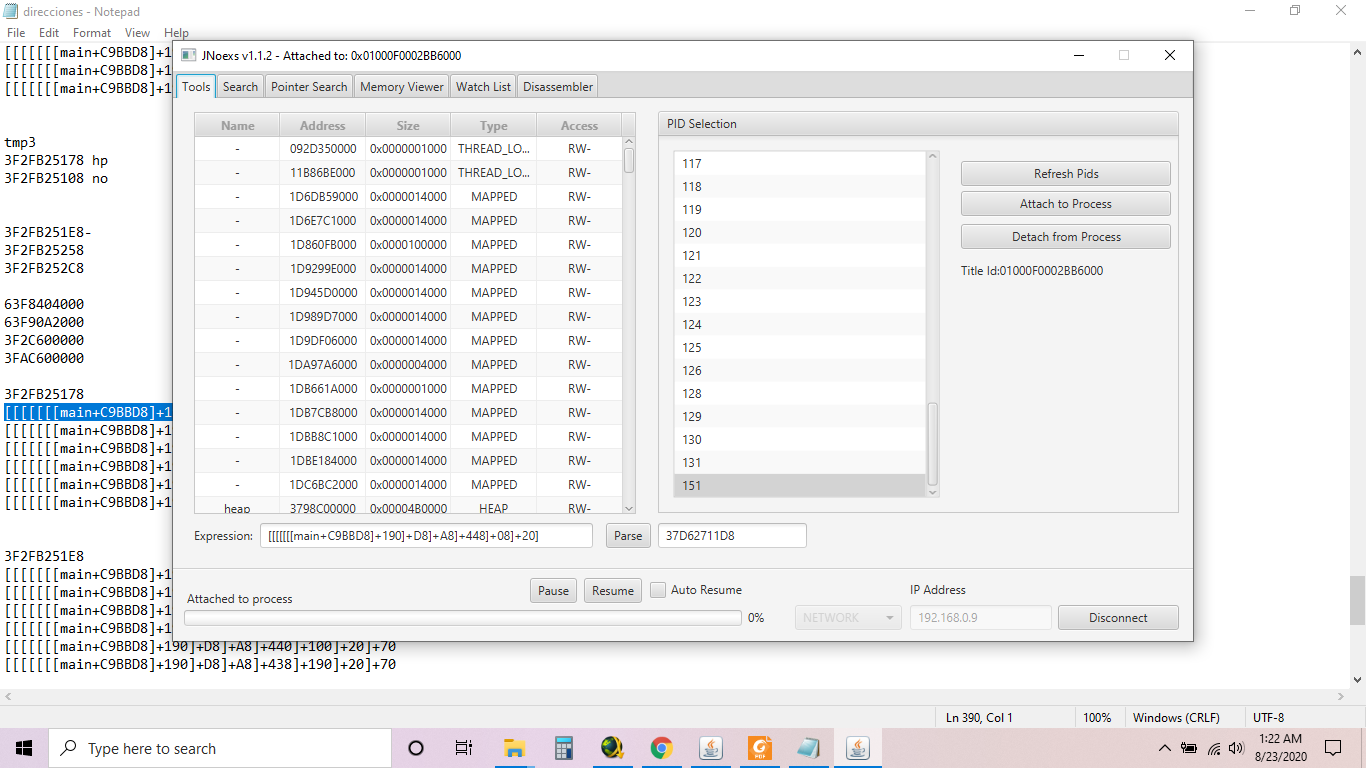
Task: Open the Task View taskbar icon
Action: pos(464,748)
